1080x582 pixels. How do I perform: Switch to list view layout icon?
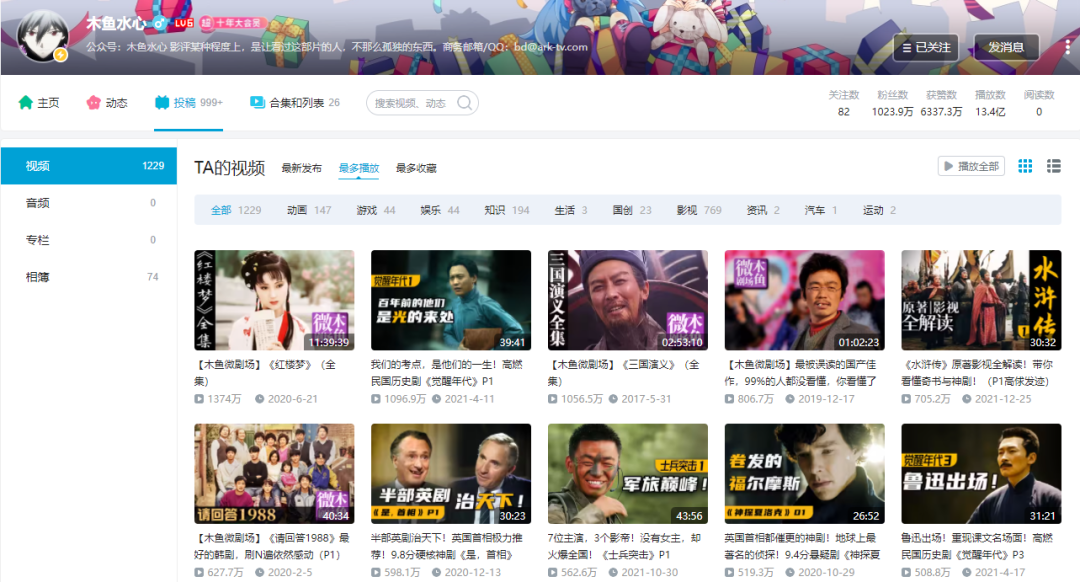(x=1053, y=166)
